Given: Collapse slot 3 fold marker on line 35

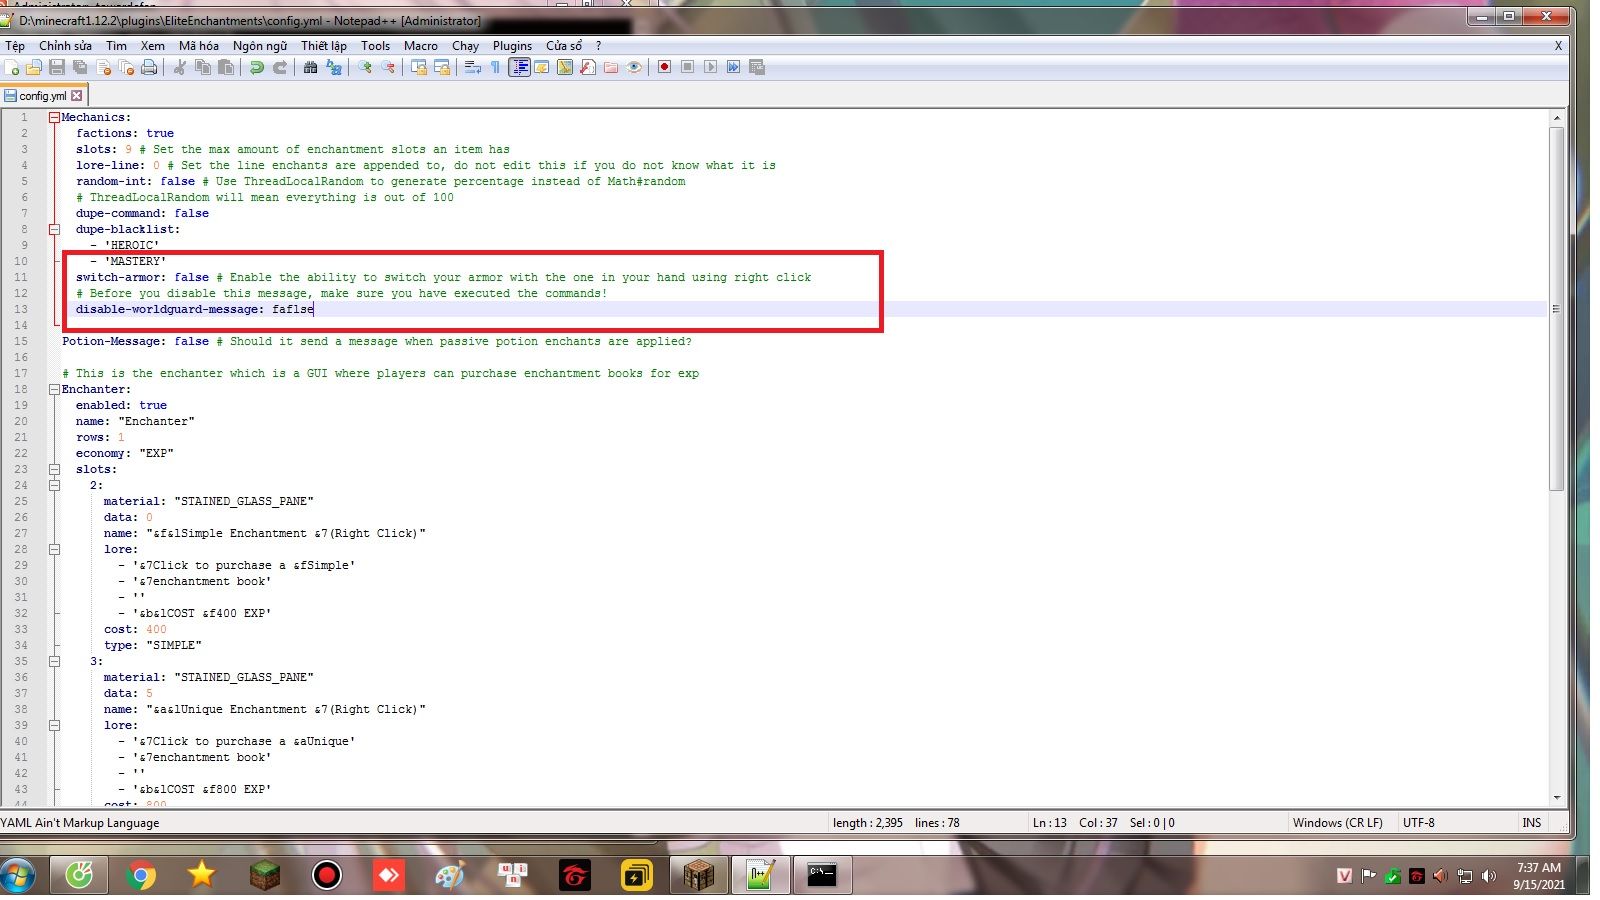Looking at the screenshot, I should 54,661.
